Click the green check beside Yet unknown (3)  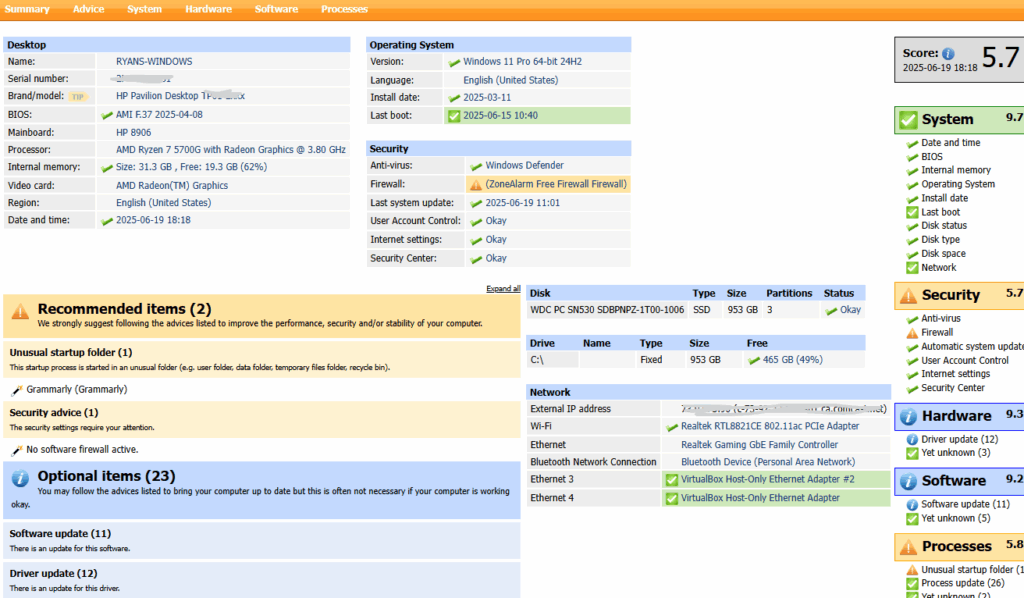(x=912, y=454)
